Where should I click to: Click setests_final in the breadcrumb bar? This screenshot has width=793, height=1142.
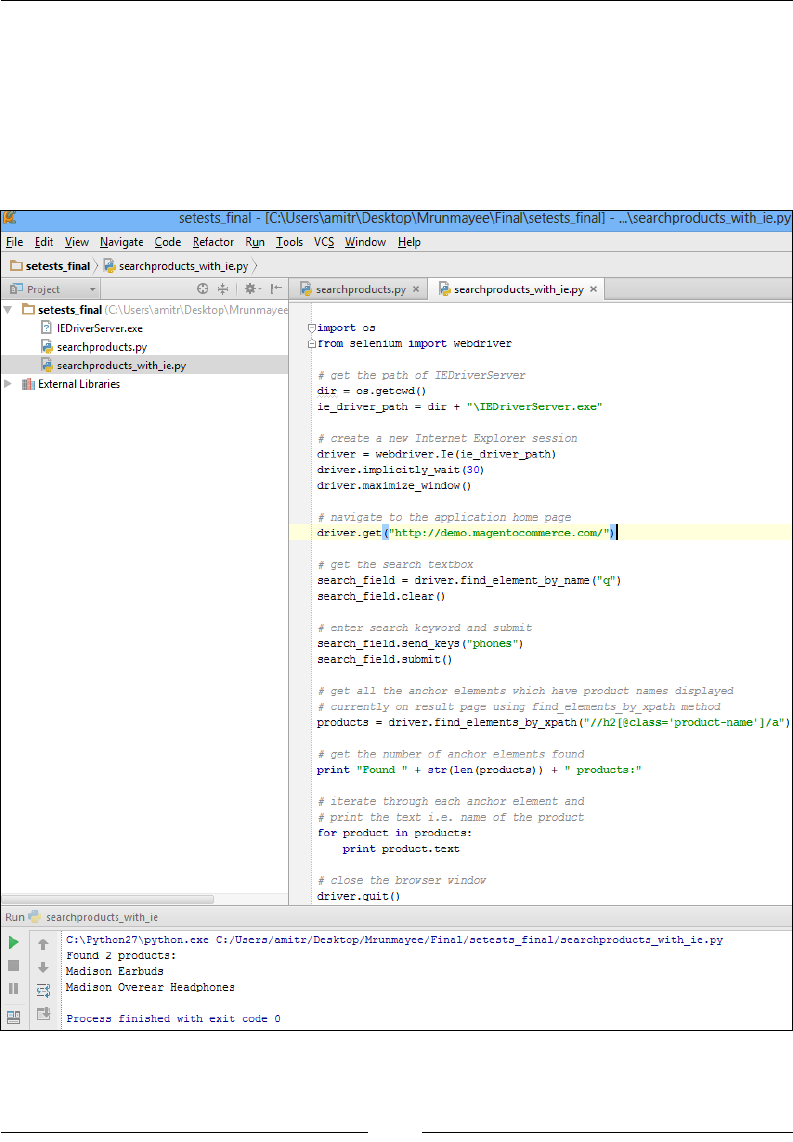click(55, 266)
